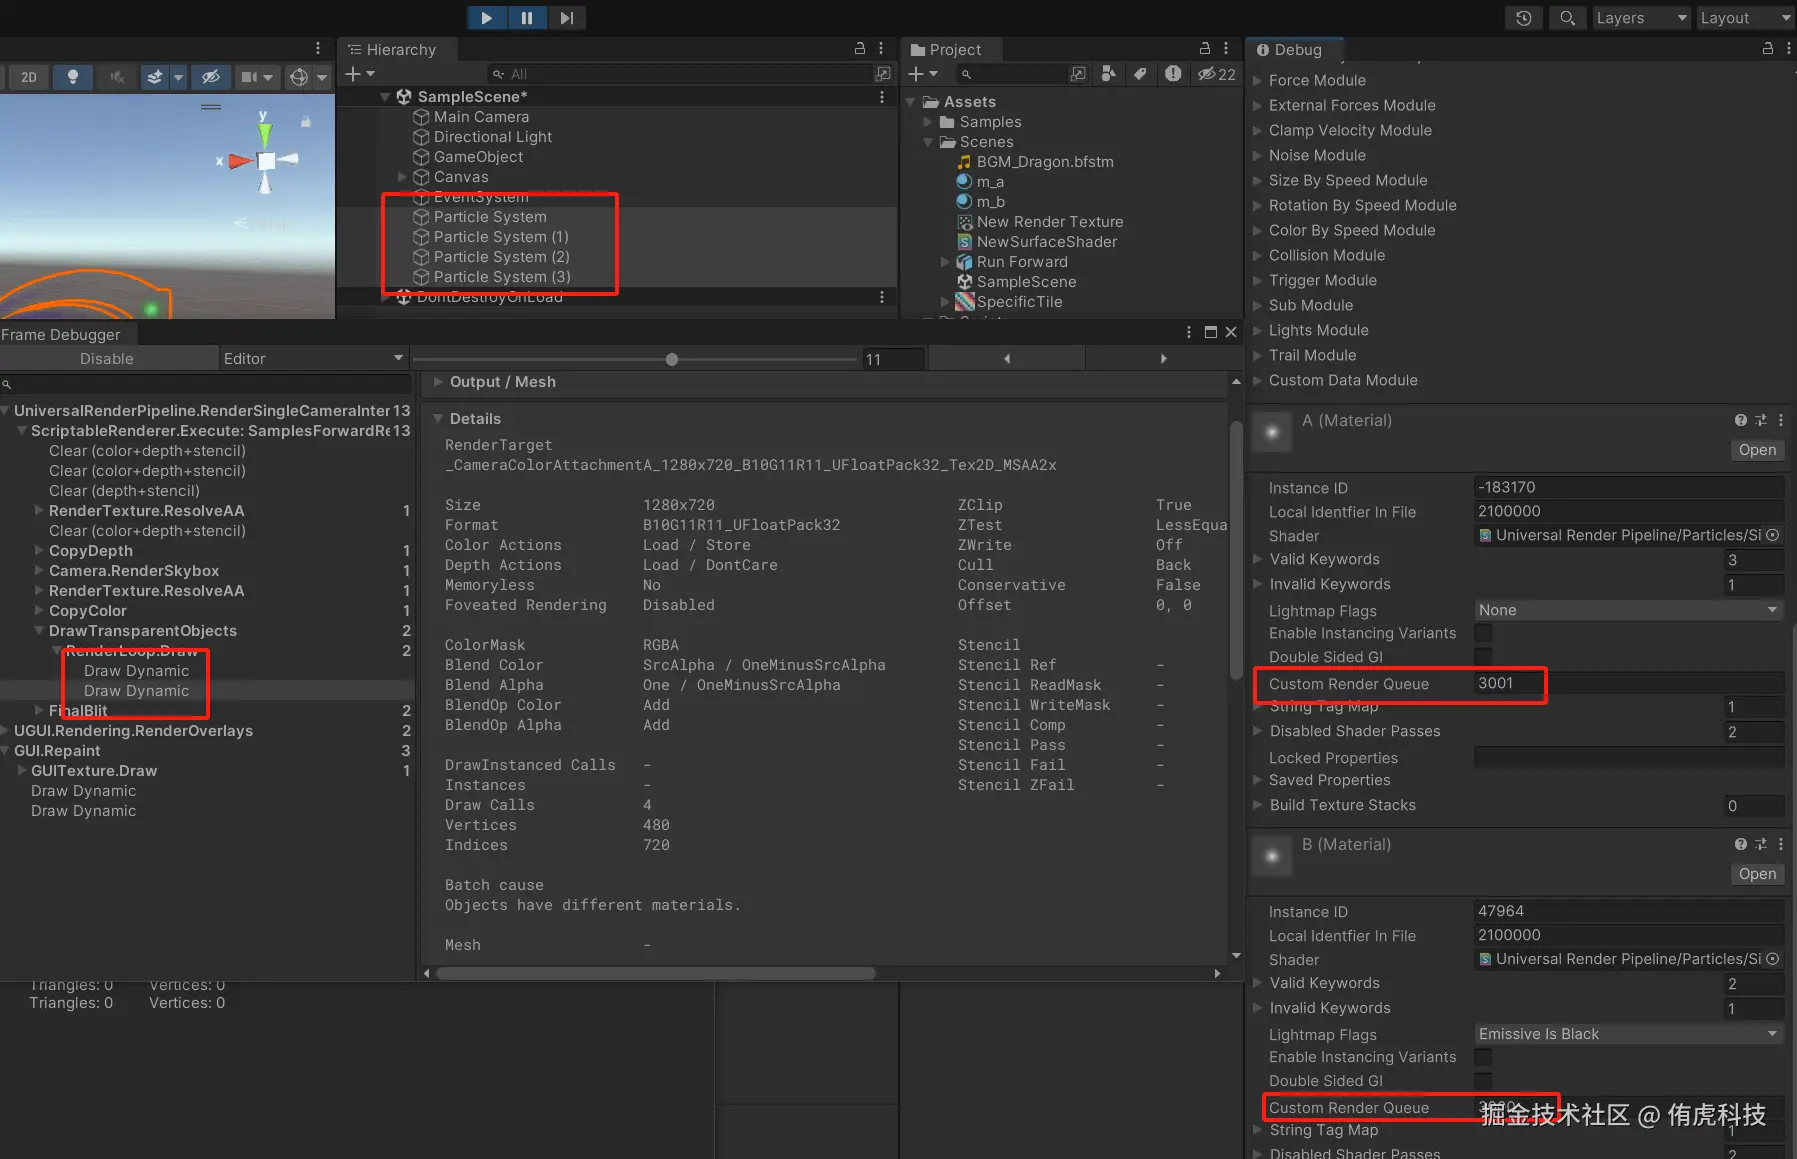Click Open for the B (Material)

[1757, 874]
